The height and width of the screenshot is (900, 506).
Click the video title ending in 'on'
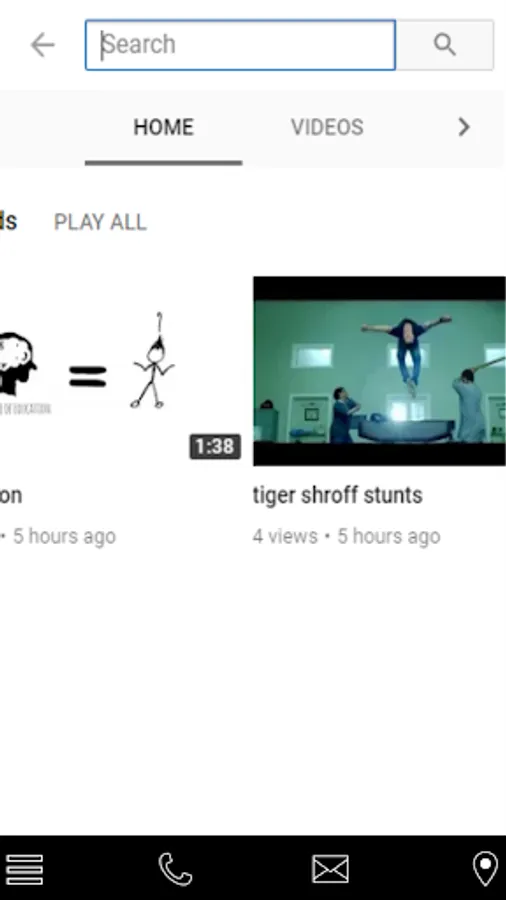[11, 495]
